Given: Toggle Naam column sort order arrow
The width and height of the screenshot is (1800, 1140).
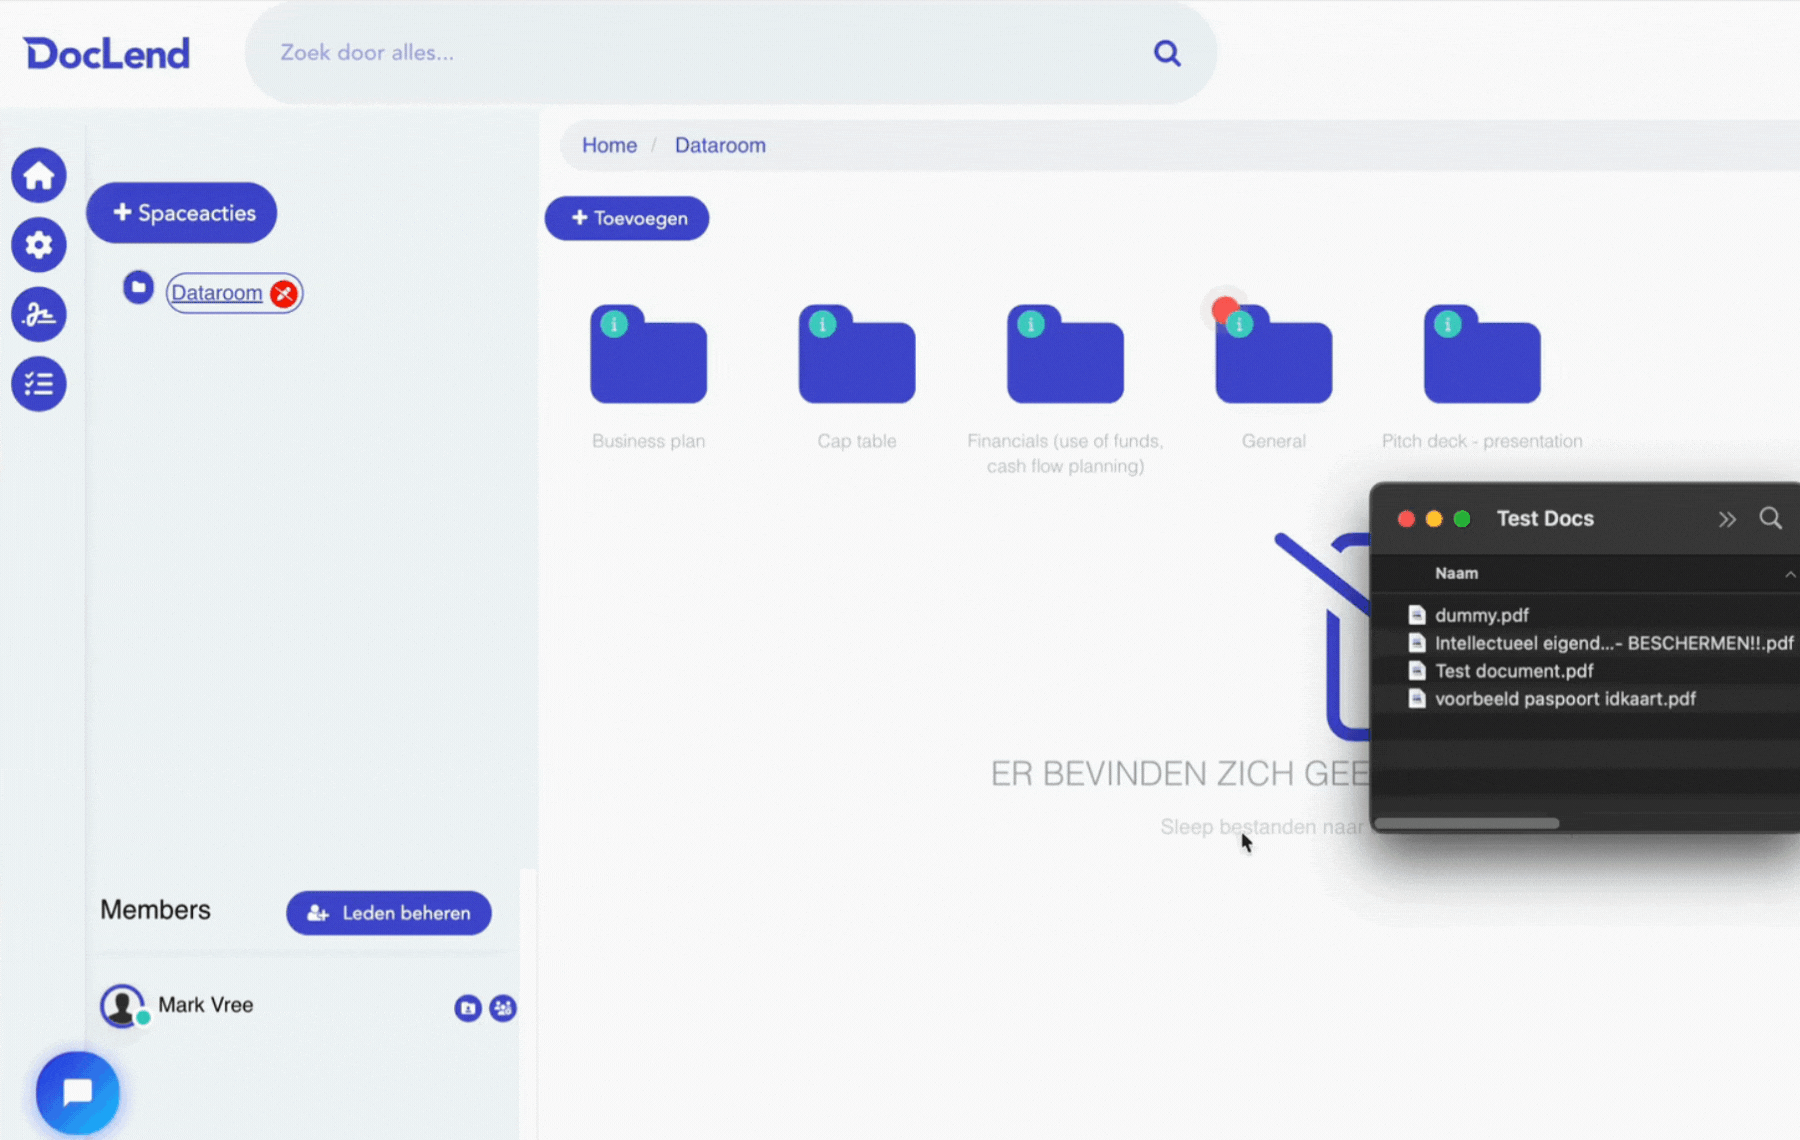Looking at the screenshot, I should pos(1790,574).
